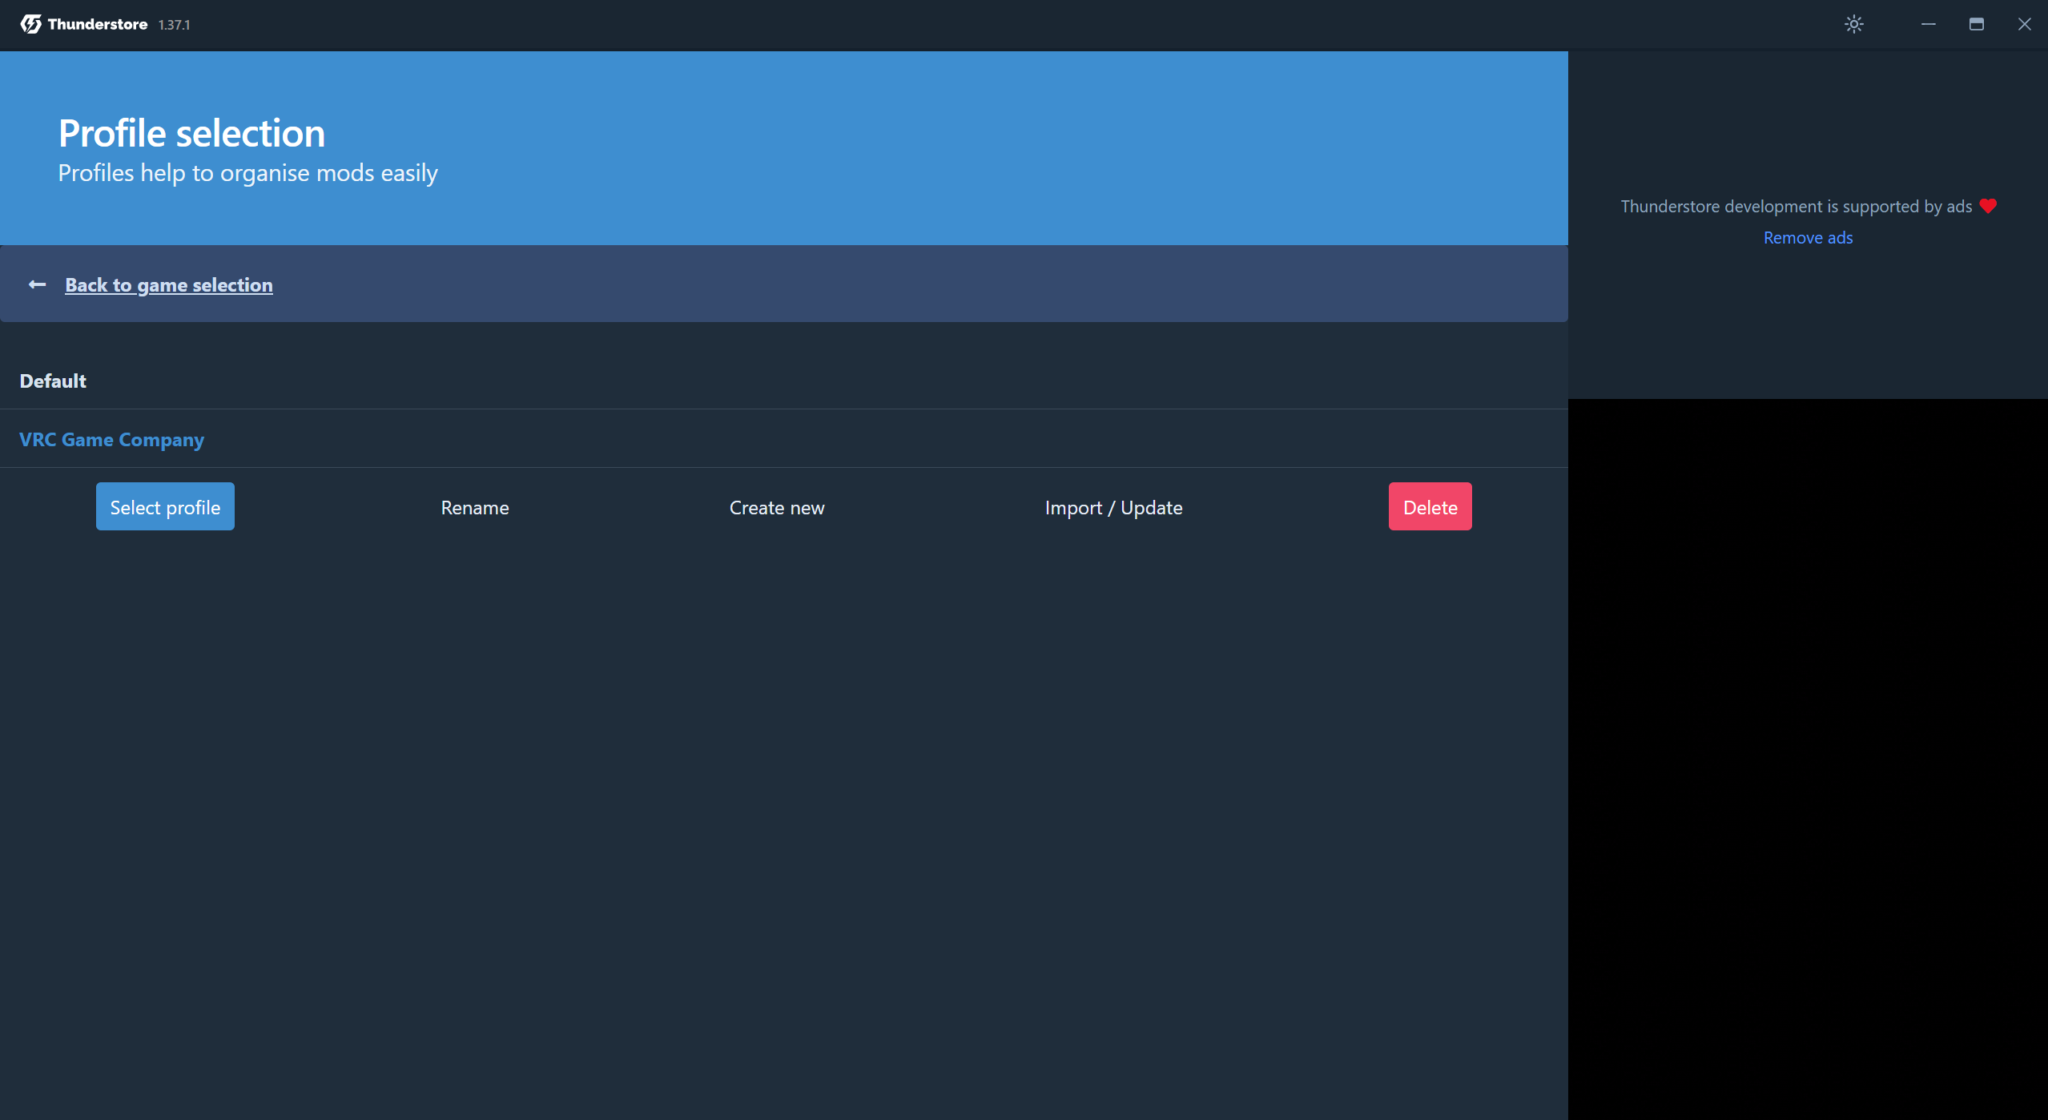Click the back arrow icon
The height and width of the screenshot is (1120, 2048).
37,284
